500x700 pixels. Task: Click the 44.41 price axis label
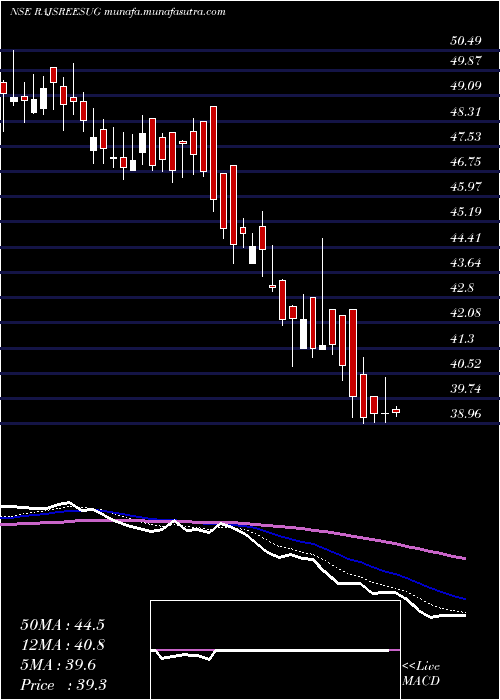466,238
